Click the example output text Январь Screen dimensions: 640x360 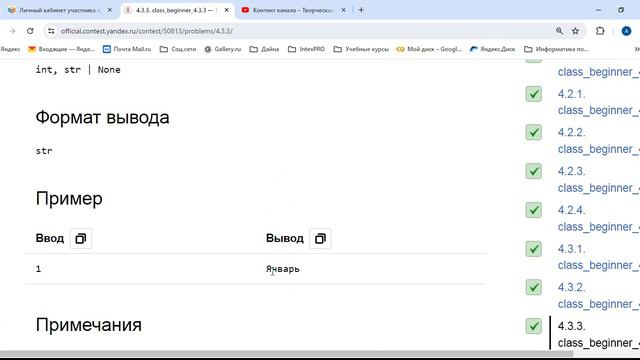[x=282, y=269]
